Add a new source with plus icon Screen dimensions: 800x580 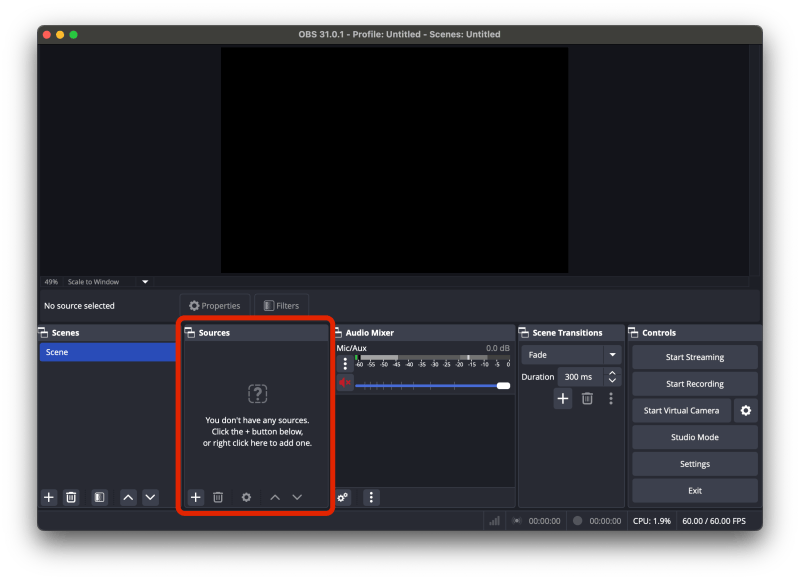pyautogui.click(x=195, y=497)
